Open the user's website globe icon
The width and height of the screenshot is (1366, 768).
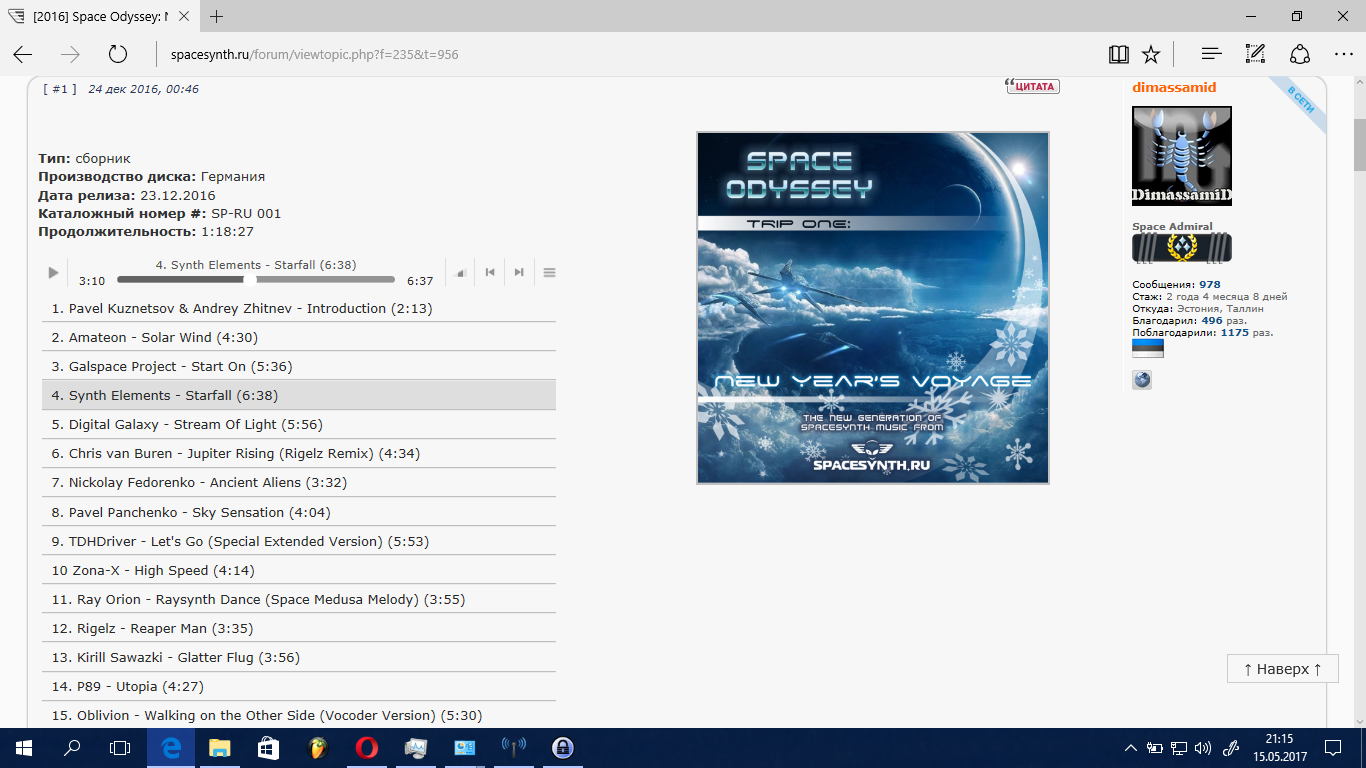(1142, 380)
